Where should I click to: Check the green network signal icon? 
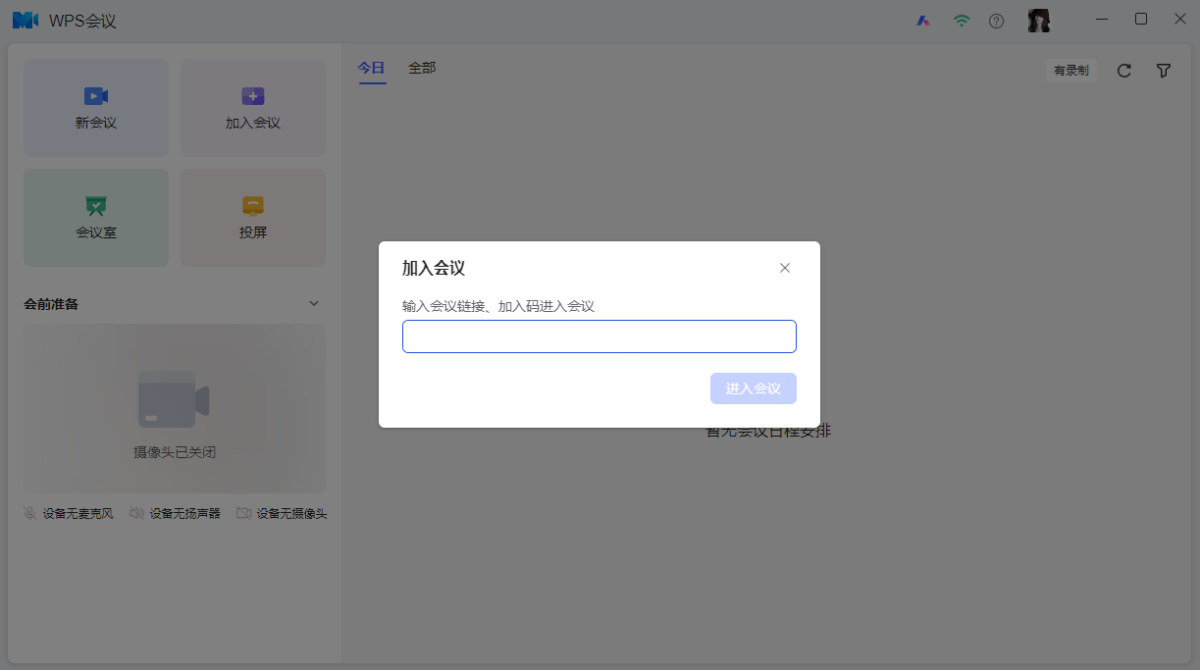pos(961,21)
